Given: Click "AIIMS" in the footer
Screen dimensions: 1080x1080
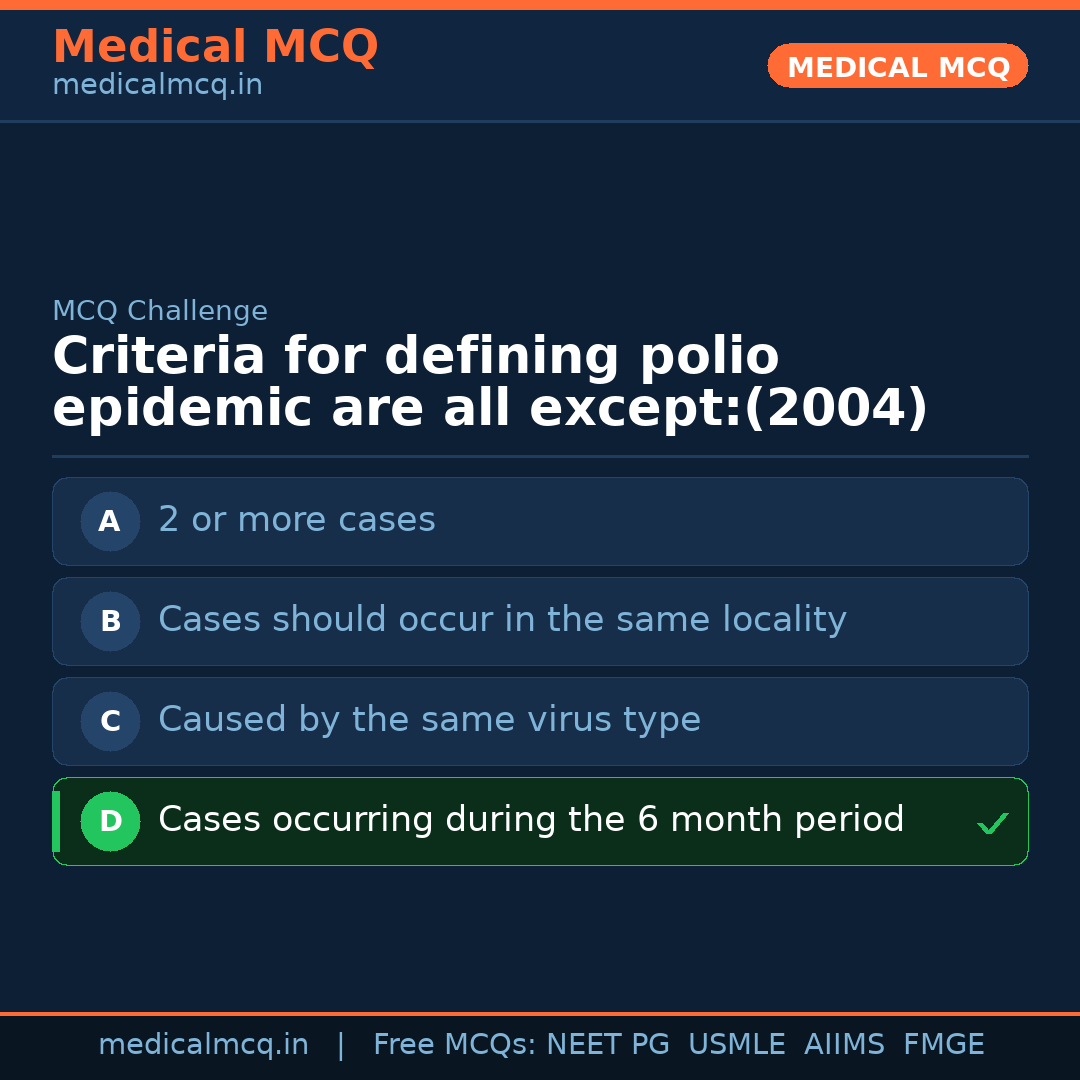Looking at the screenshot, I should 844,1045.
